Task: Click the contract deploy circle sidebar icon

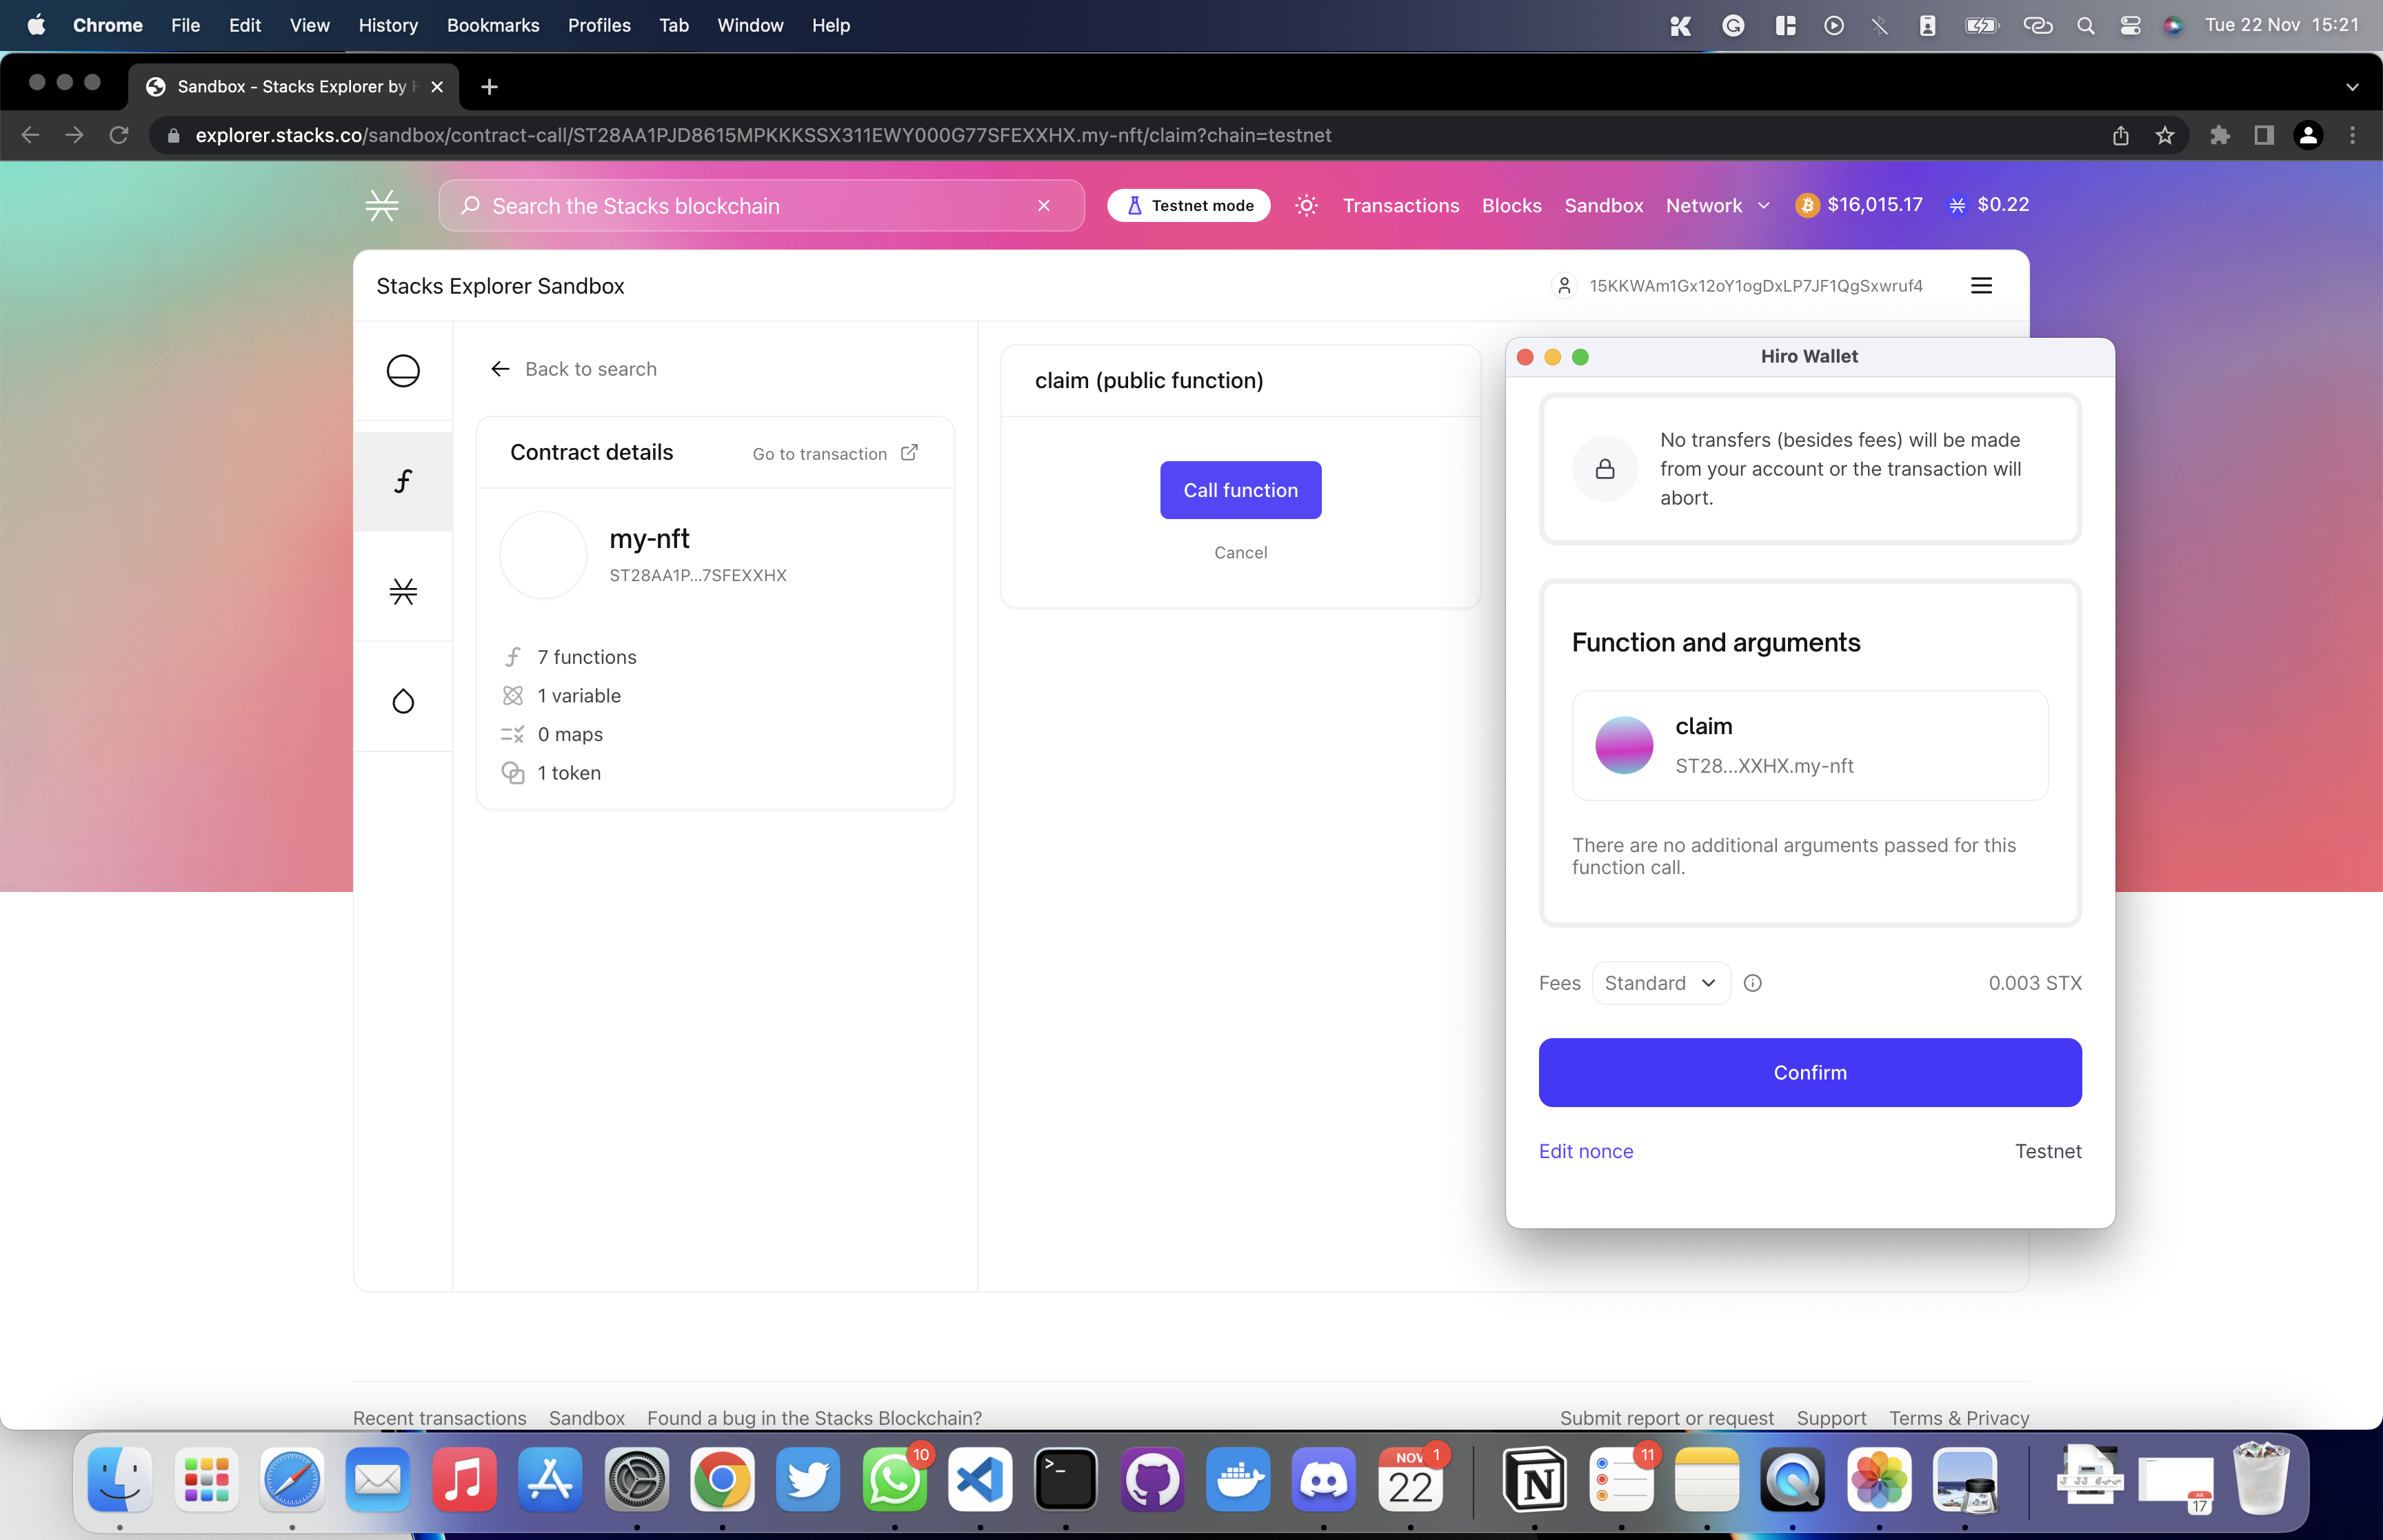Action: click(x=403, y=371)
